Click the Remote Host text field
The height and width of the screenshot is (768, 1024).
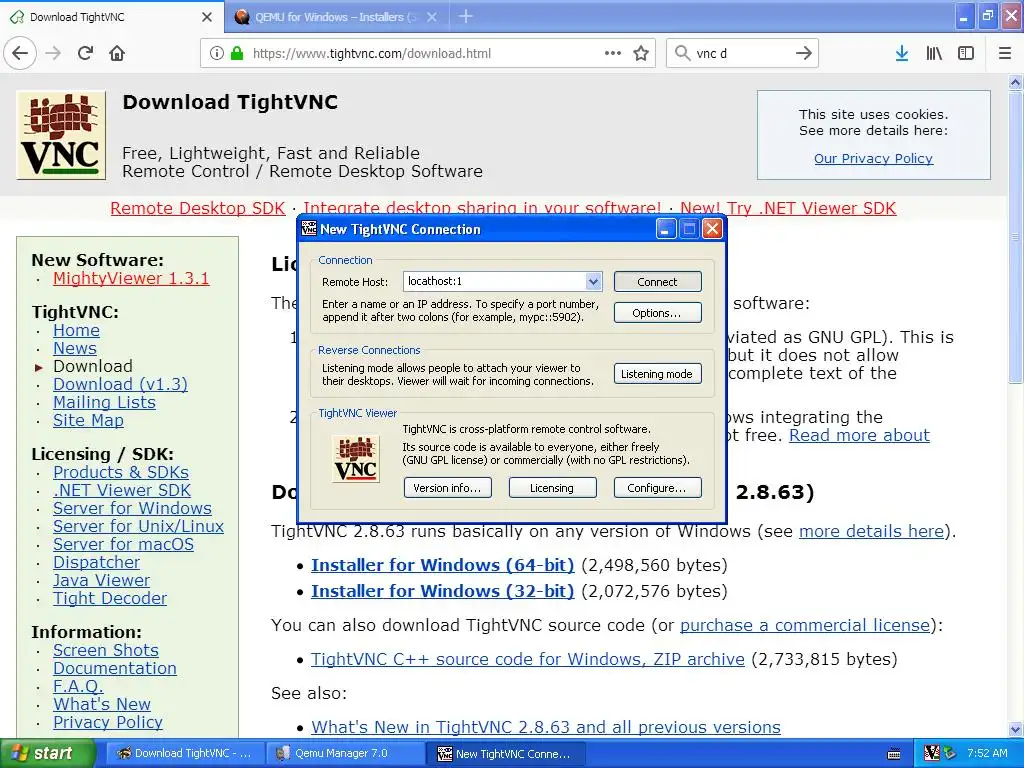click(x=495, y=281)
